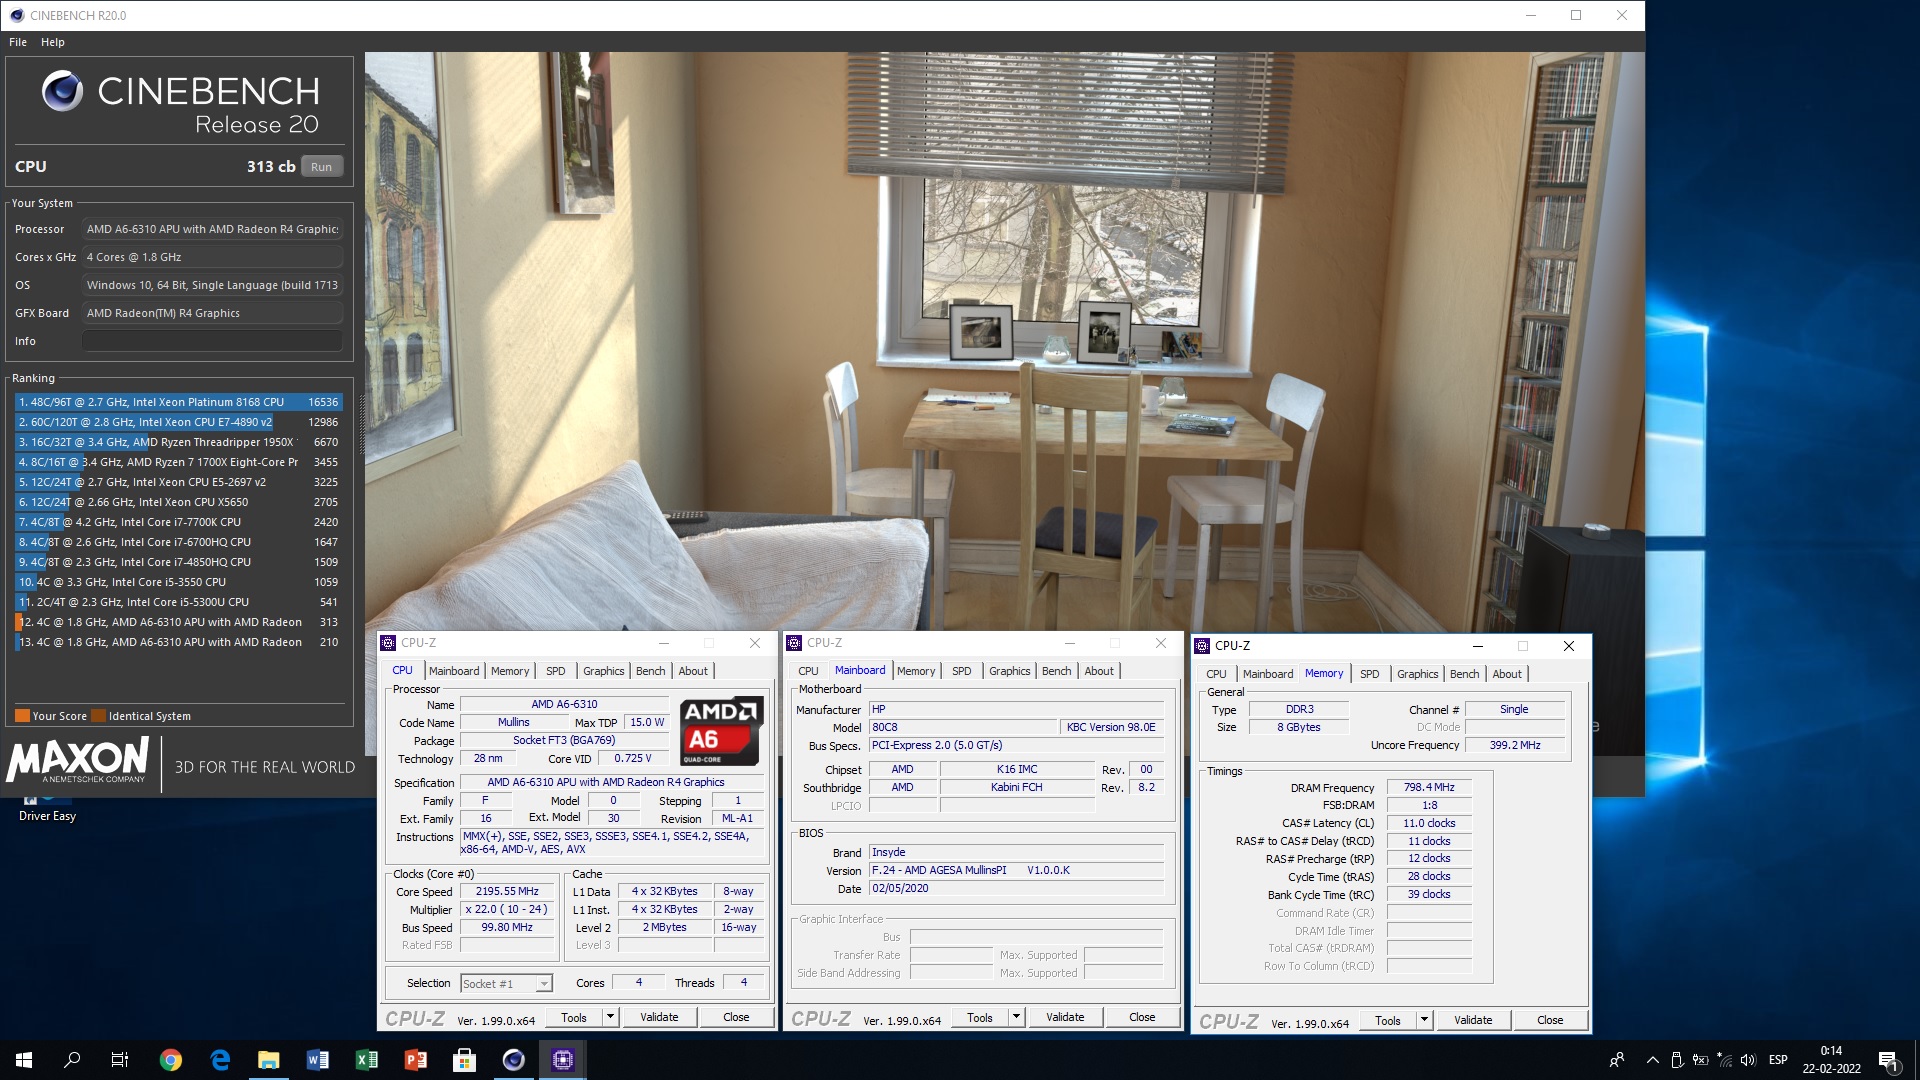
Task: Click Validate in the right CPU-Z window
Action: pyautogui.click(x=1473, y=1020)
